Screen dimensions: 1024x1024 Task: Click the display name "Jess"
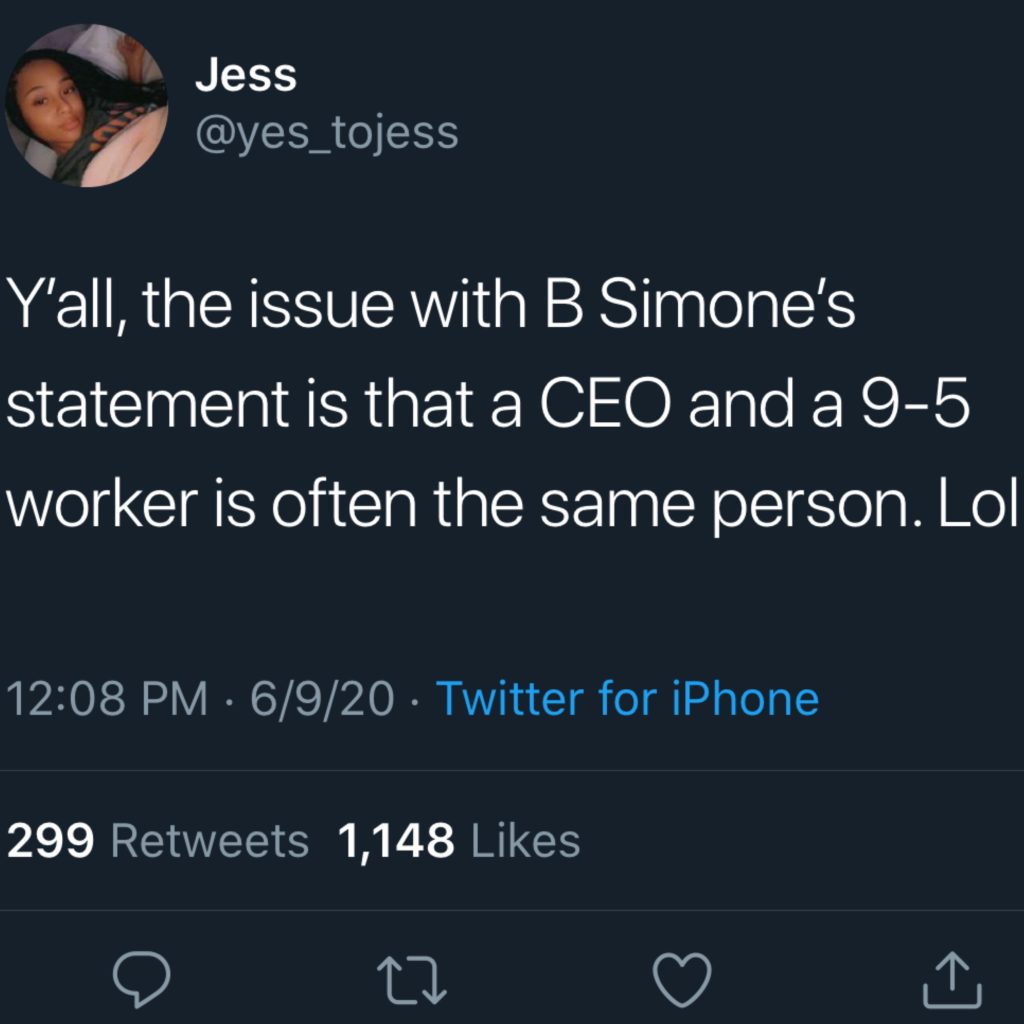coord(246,76)
